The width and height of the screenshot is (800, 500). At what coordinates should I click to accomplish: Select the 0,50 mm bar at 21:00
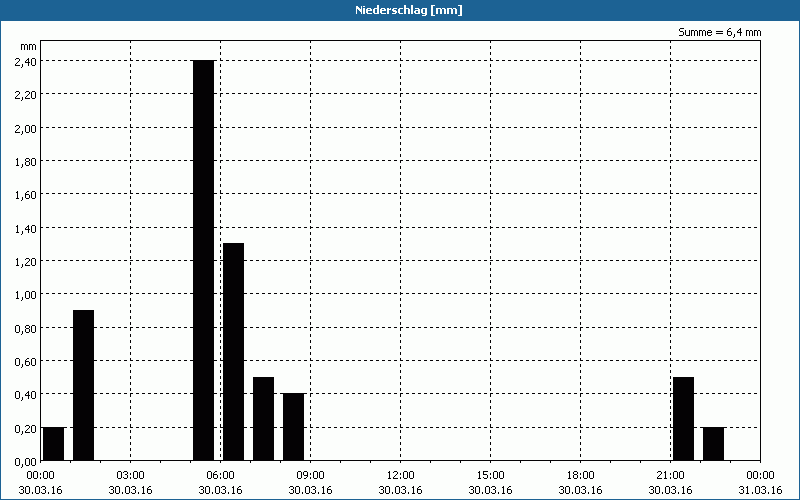coord(684,419)
